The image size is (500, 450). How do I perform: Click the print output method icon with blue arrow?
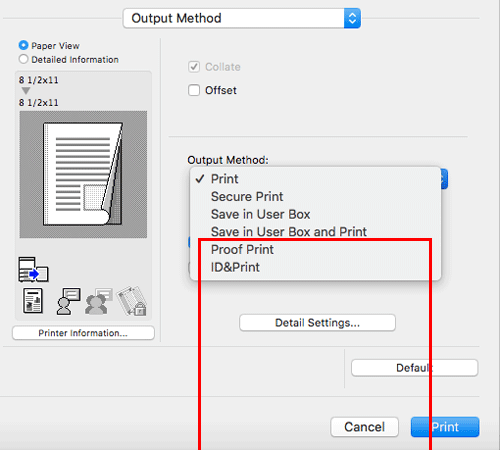33,269
